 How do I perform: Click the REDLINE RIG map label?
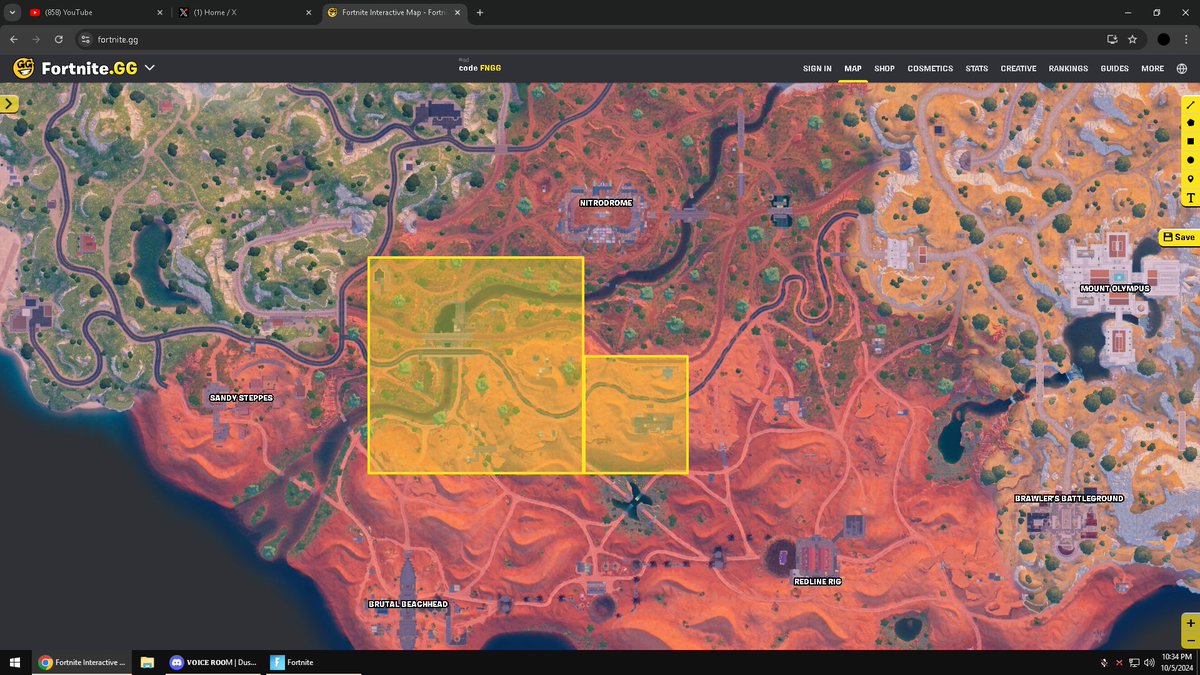click(x=818, y=581)
